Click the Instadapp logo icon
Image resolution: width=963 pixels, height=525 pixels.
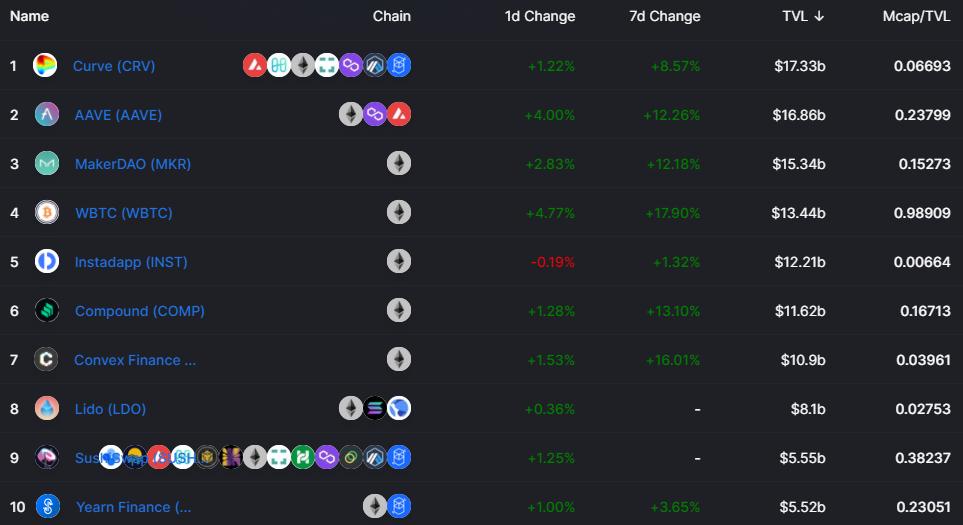47,262
